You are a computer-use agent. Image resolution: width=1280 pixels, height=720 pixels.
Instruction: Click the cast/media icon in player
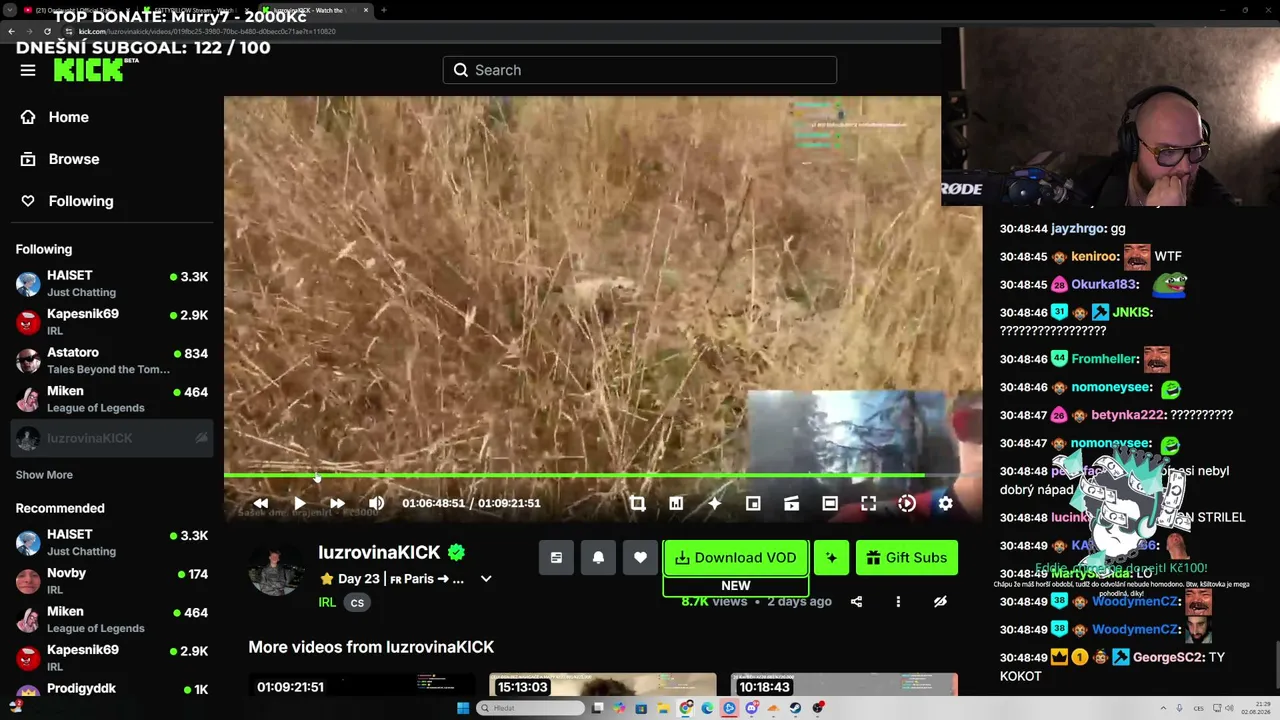[791, 503]
